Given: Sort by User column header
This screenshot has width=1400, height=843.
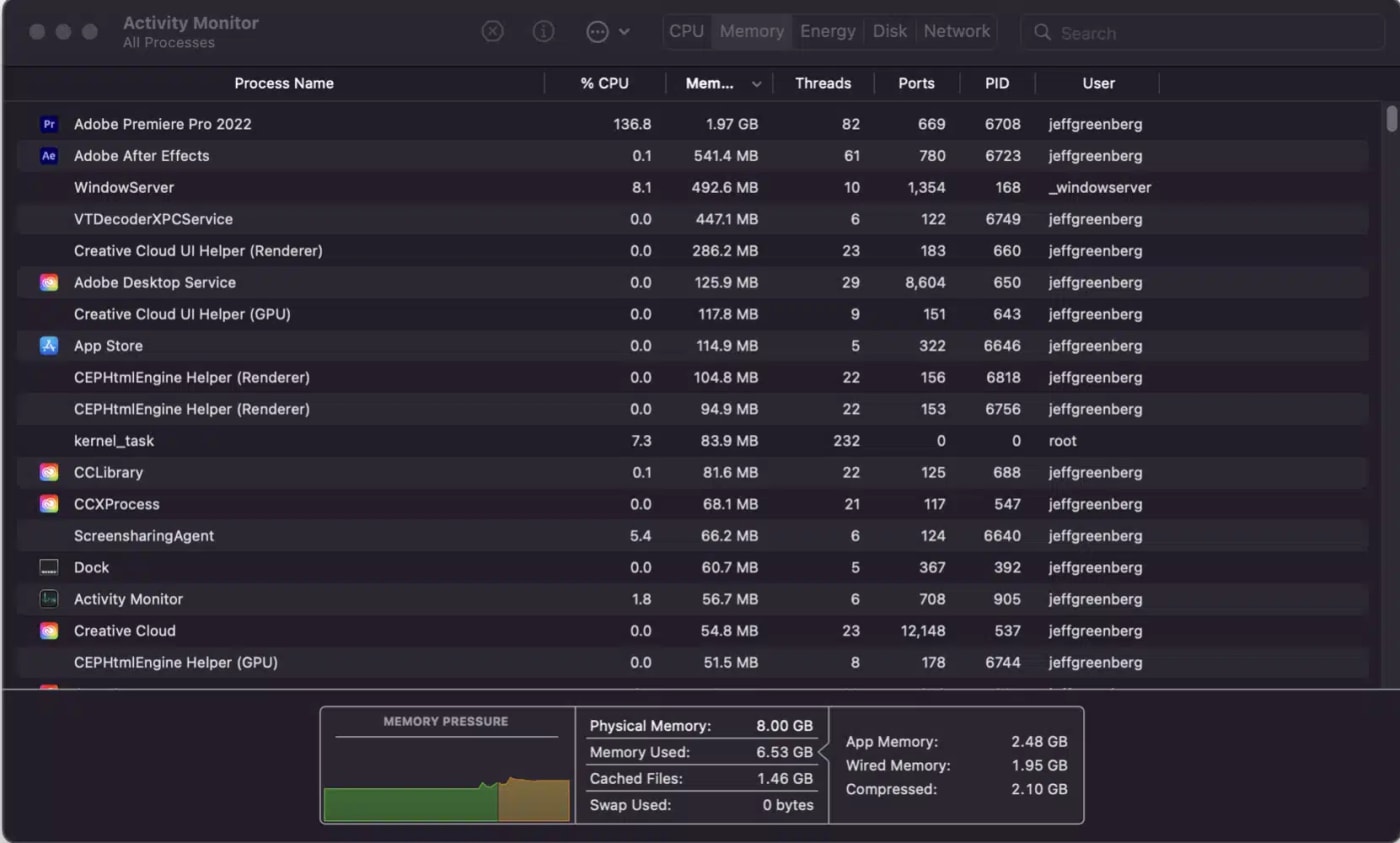Looking at the screenshot, I should 1098,83.
